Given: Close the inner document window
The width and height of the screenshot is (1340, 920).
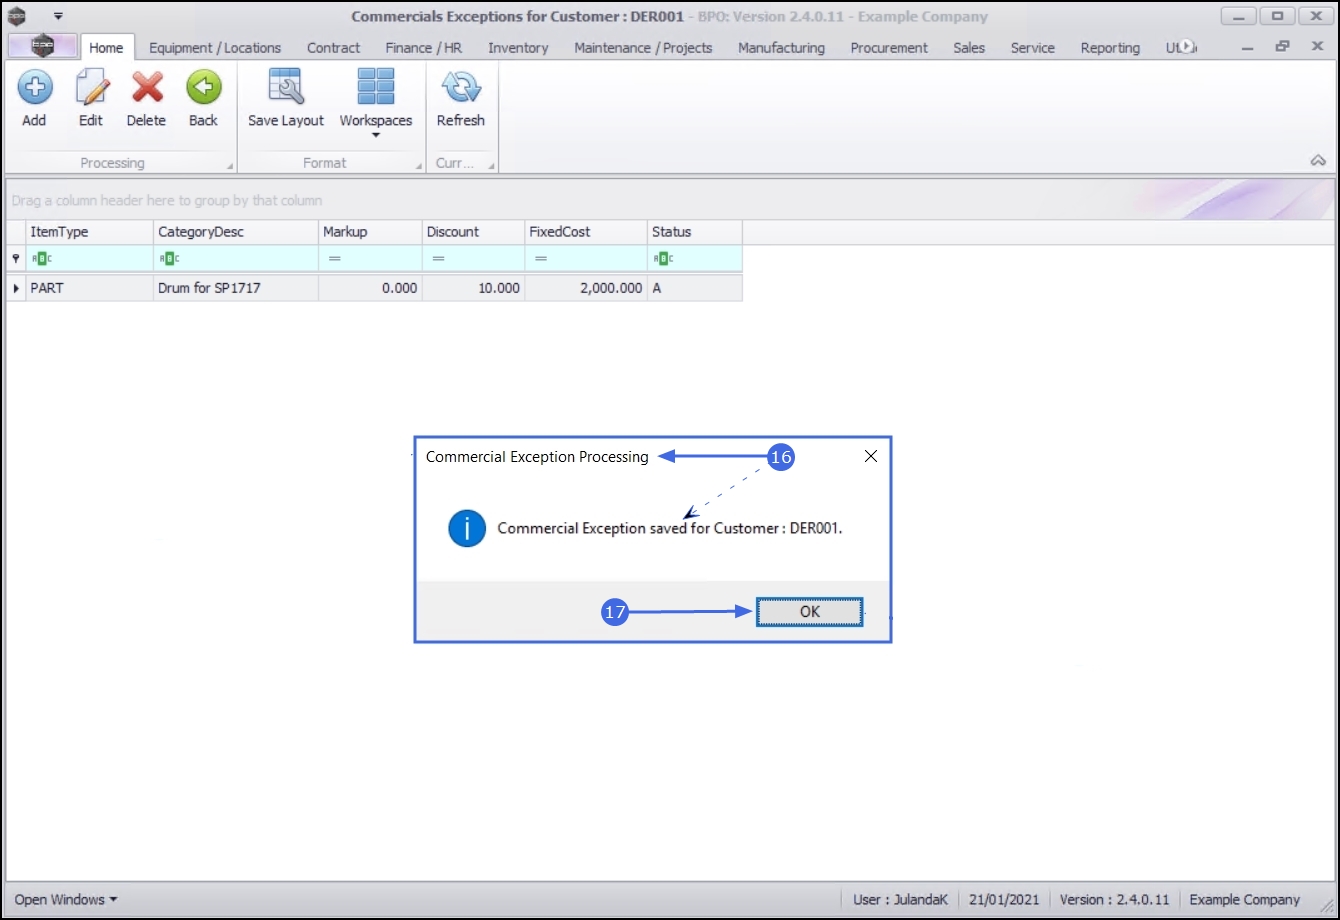Looking at the screenshot, I should pos(1315,47).
